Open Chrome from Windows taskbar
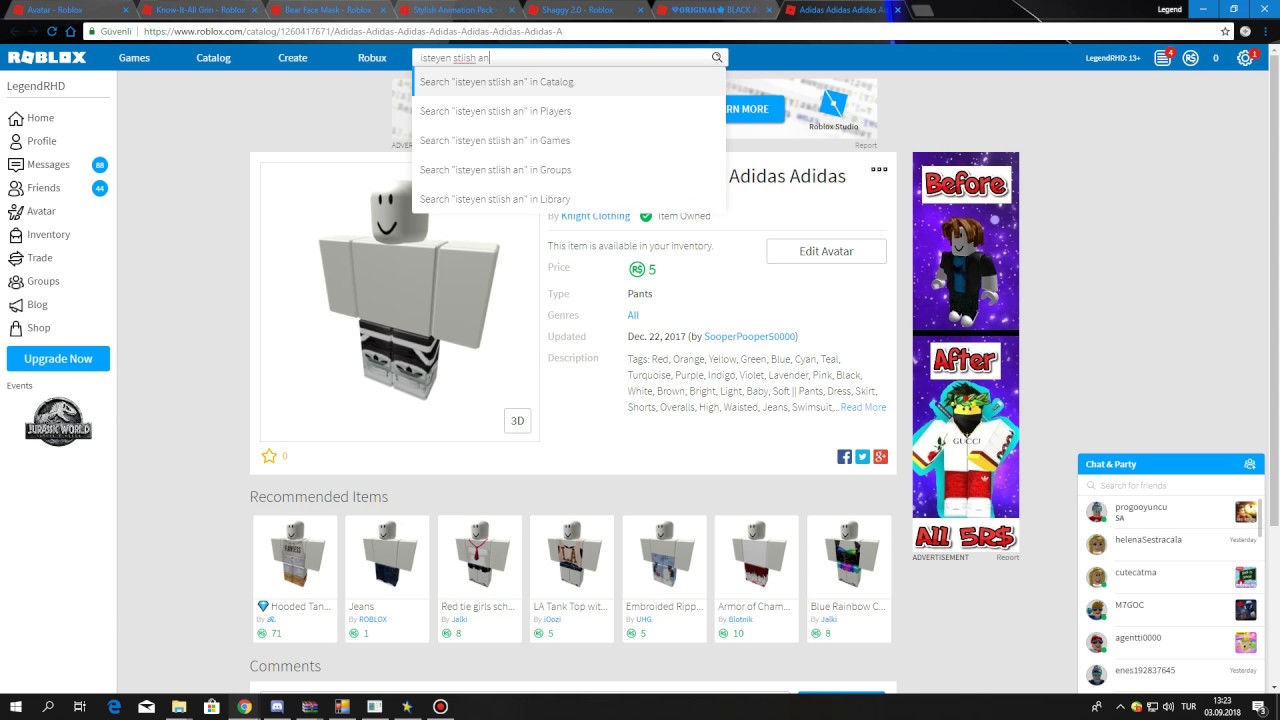Screen dimensions: 1280x720 (244, 706)
